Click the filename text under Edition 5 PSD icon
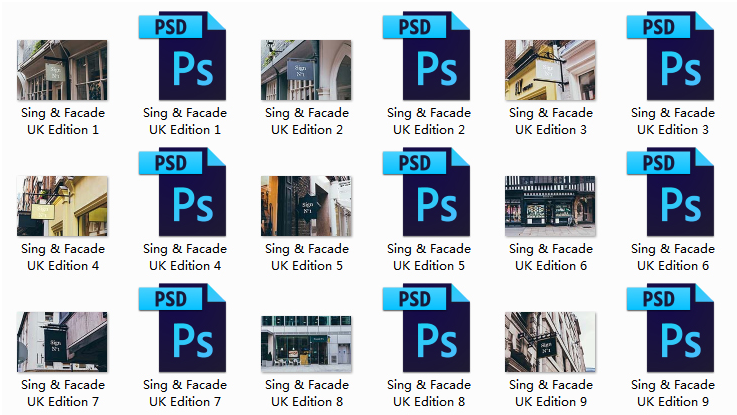 tap(428, 257)
